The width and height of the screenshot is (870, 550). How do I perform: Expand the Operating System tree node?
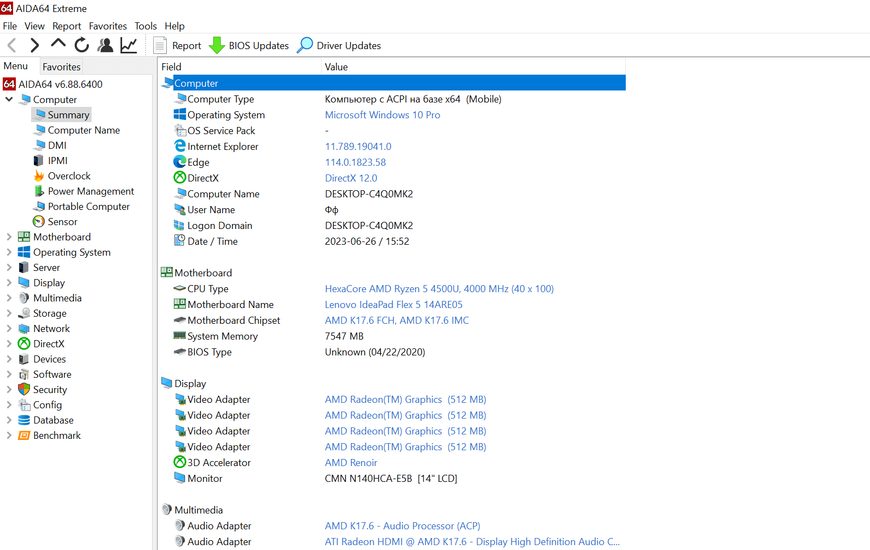[9, 252]
